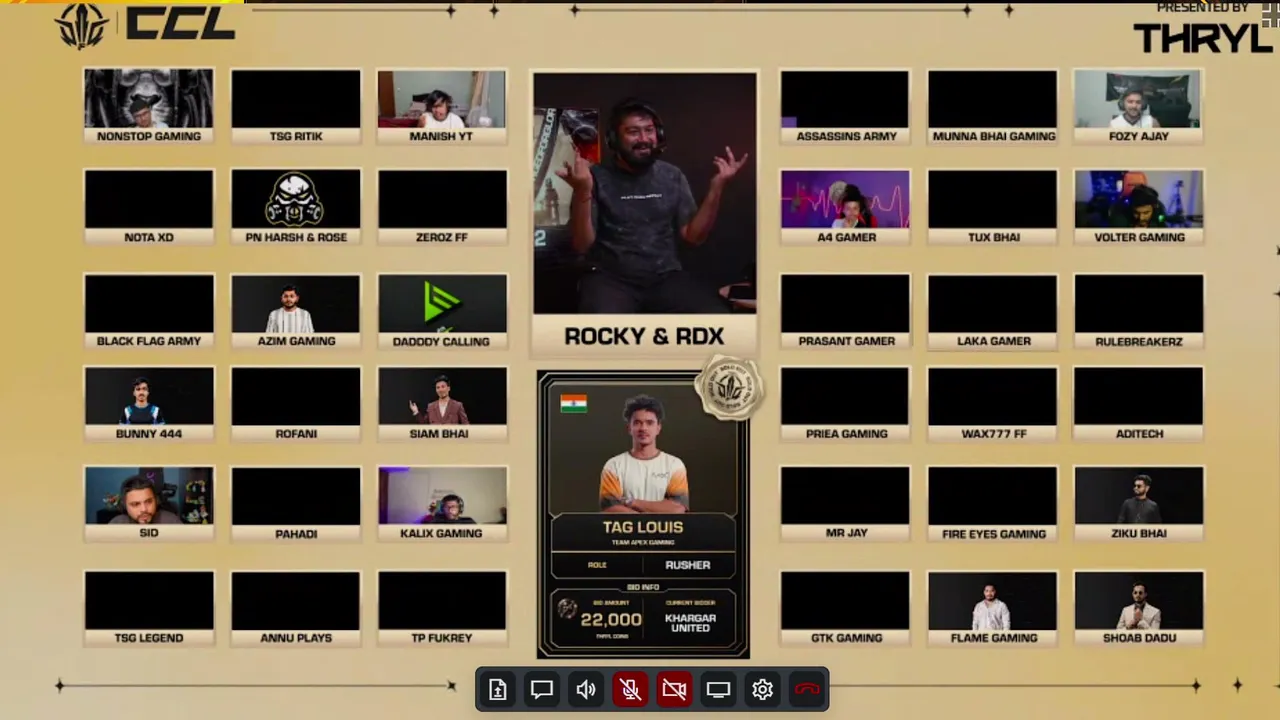Open Sid's video feed tile

click(x=149, y=504)
